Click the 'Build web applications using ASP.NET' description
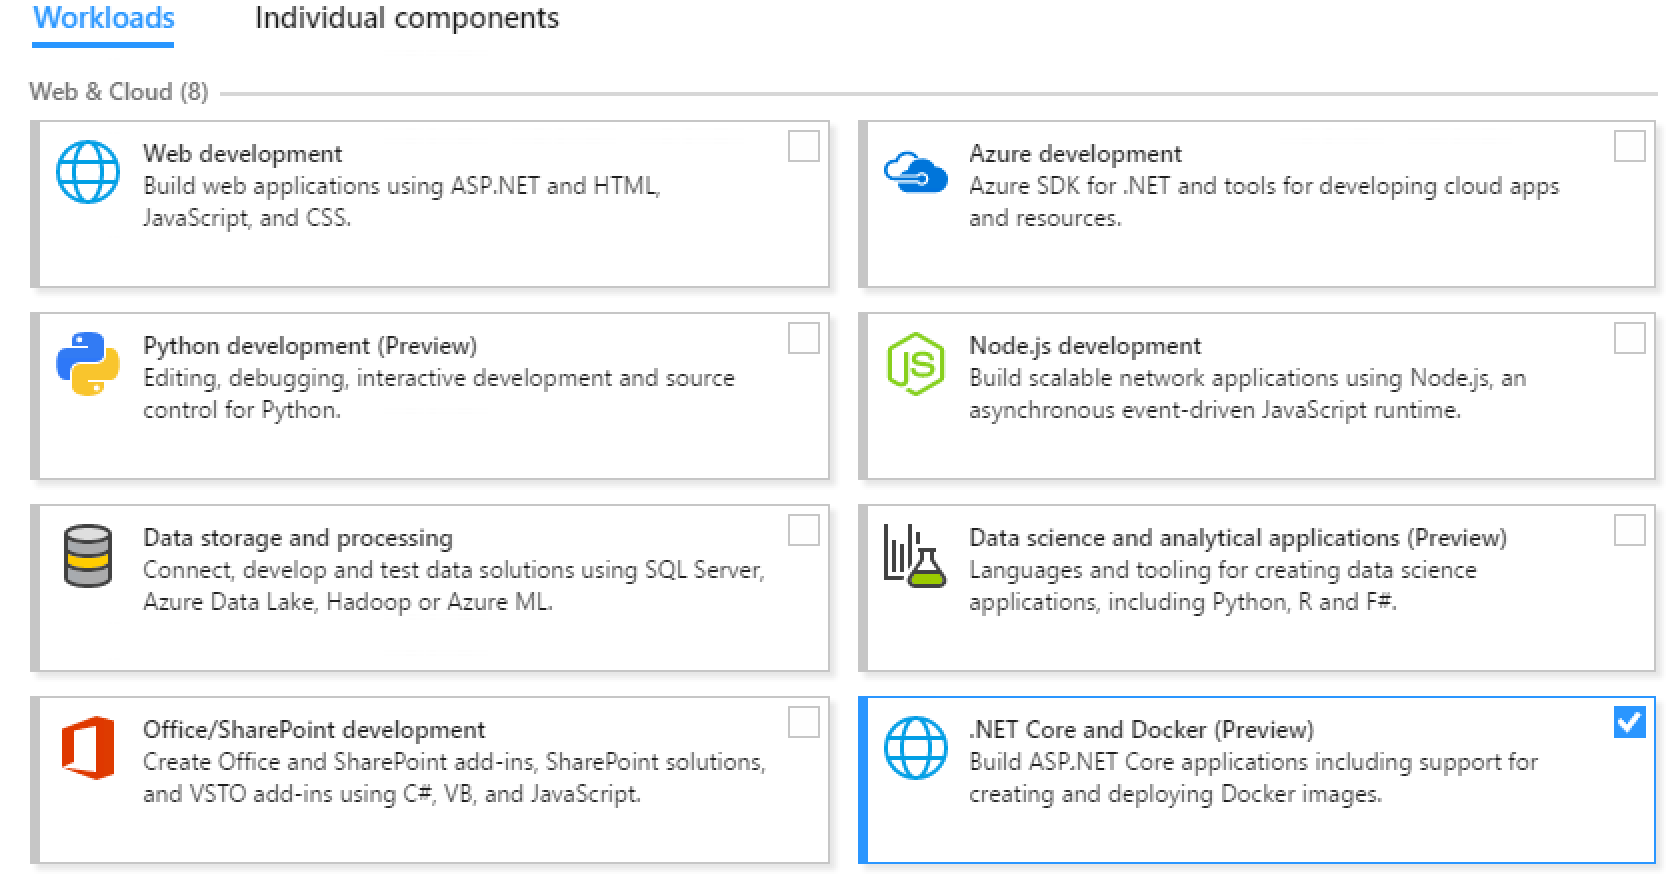The image size is (1680, 882). tap(402, 201)
